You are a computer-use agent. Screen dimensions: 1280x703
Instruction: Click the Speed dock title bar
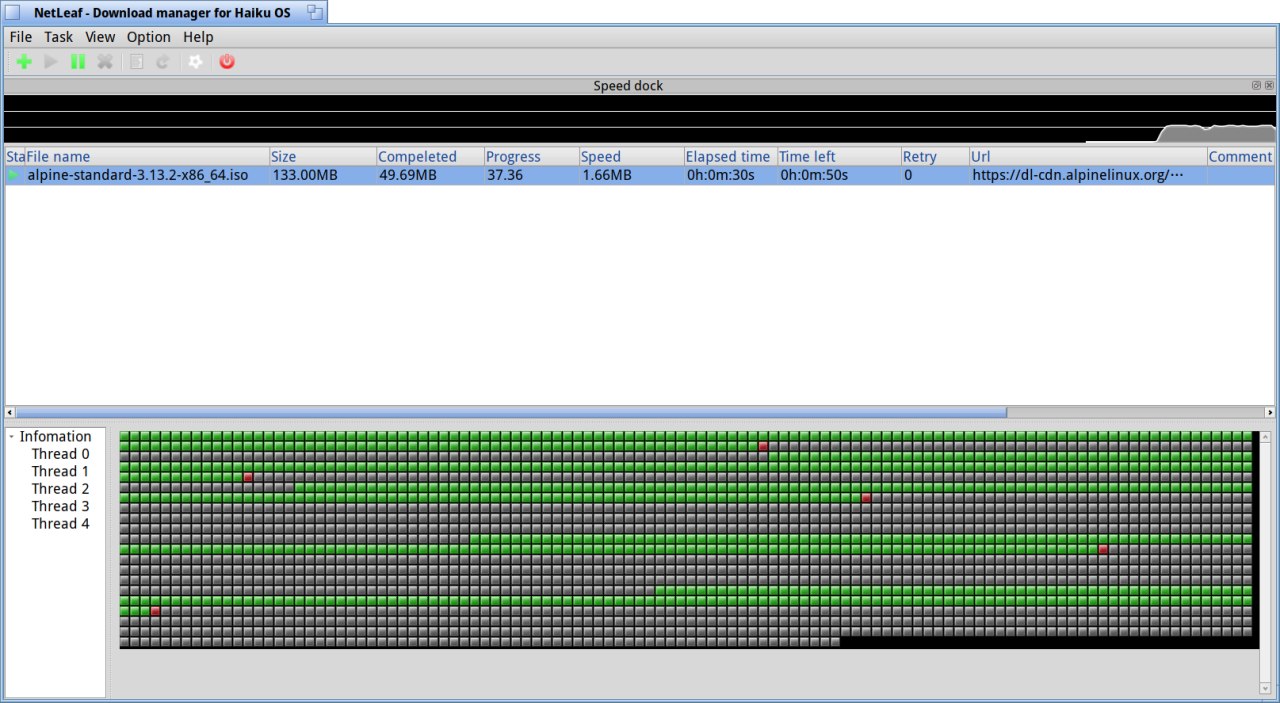click(628, 85)
